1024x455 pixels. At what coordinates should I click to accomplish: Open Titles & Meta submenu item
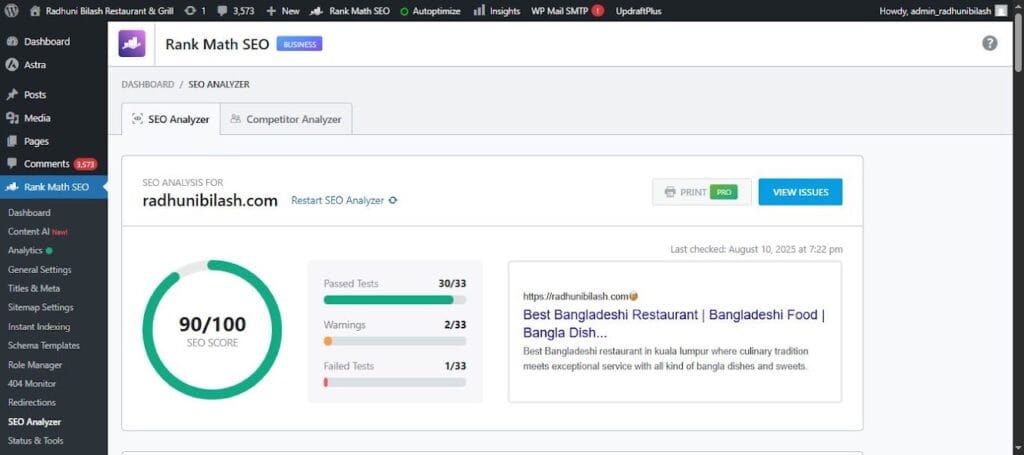(34, 288)
